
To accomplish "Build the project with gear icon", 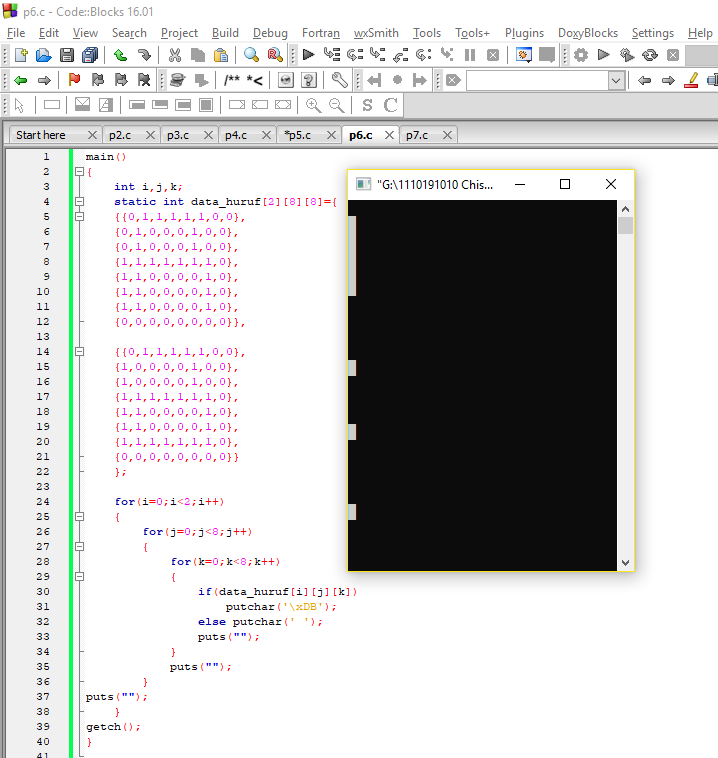I will pos(581,55).
